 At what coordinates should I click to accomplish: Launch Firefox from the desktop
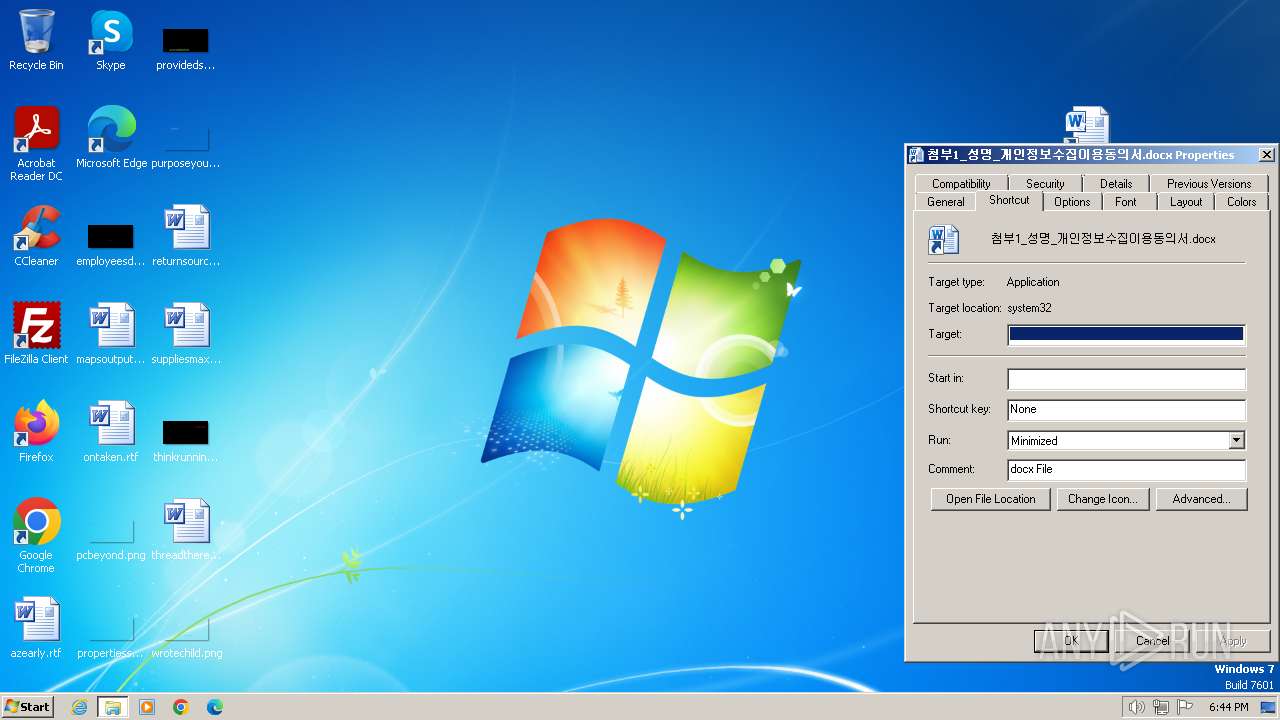pyautogui.click(x=36, y=432)
